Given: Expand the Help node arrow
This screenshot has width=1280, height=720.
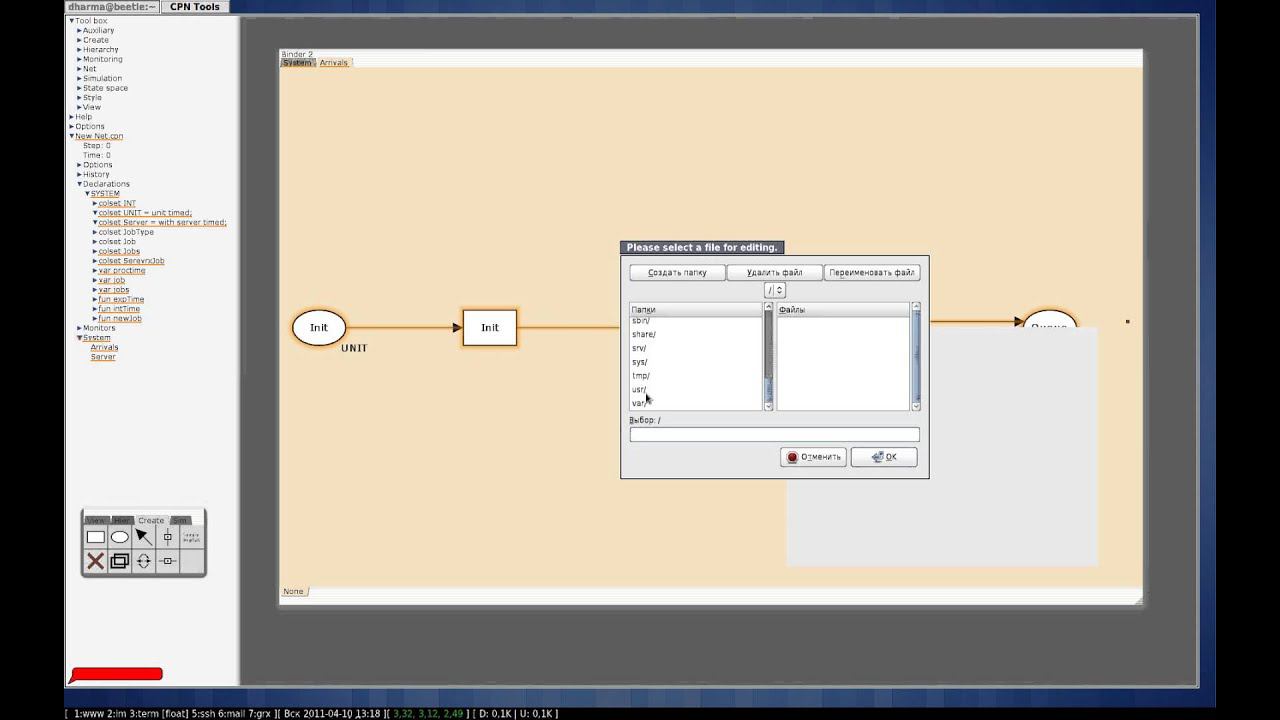Looking at the screenshot, I should [71, 117].
